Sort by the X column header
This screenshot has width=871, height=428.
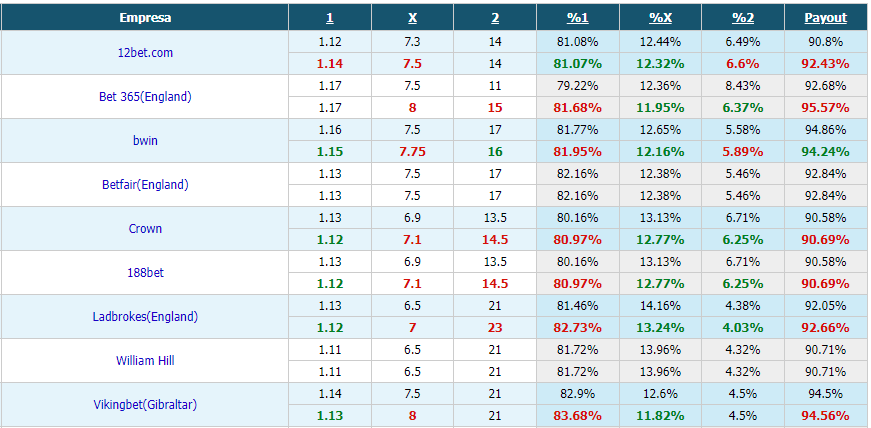pyautogui.click(x=412, y=18)
